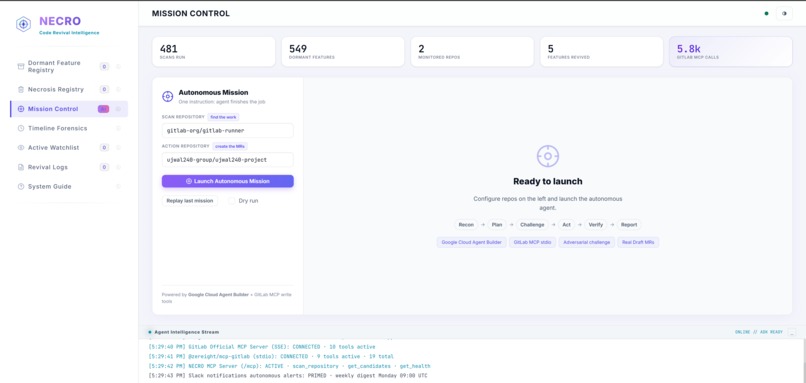
Task: Click the NECRO hexagon logo icon
Action: [x=23, y=24]
